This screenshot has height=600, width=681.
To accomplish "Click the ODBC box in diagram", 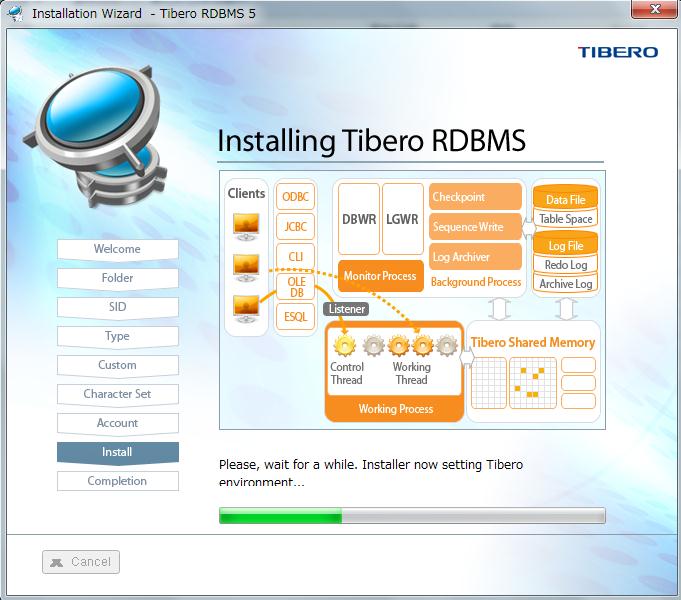I will click(295, 197).
